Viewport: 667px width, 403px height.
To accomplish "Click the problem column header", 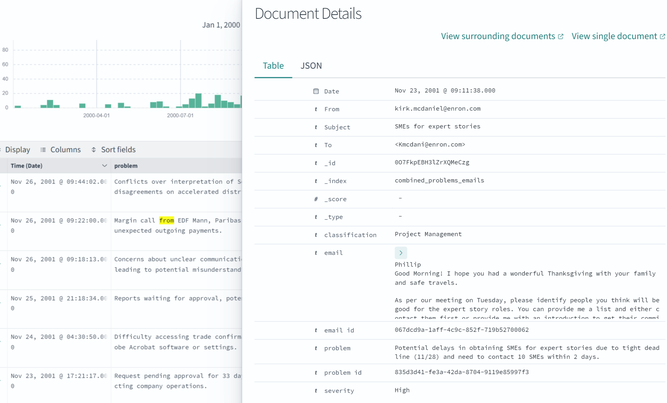I will (126, 166).
